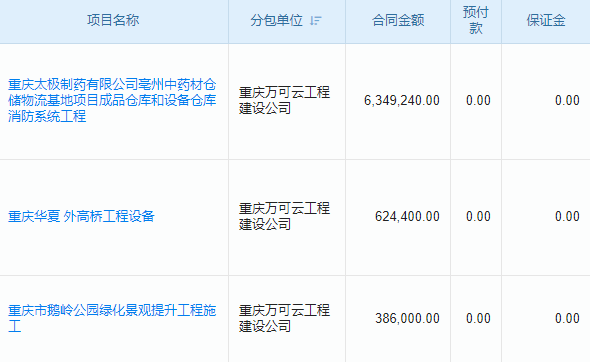Image resolution: width=590 pixels, height=362 pixels.
Task: Click the 合同金额 column header
Action: click(x=398, y=20)
